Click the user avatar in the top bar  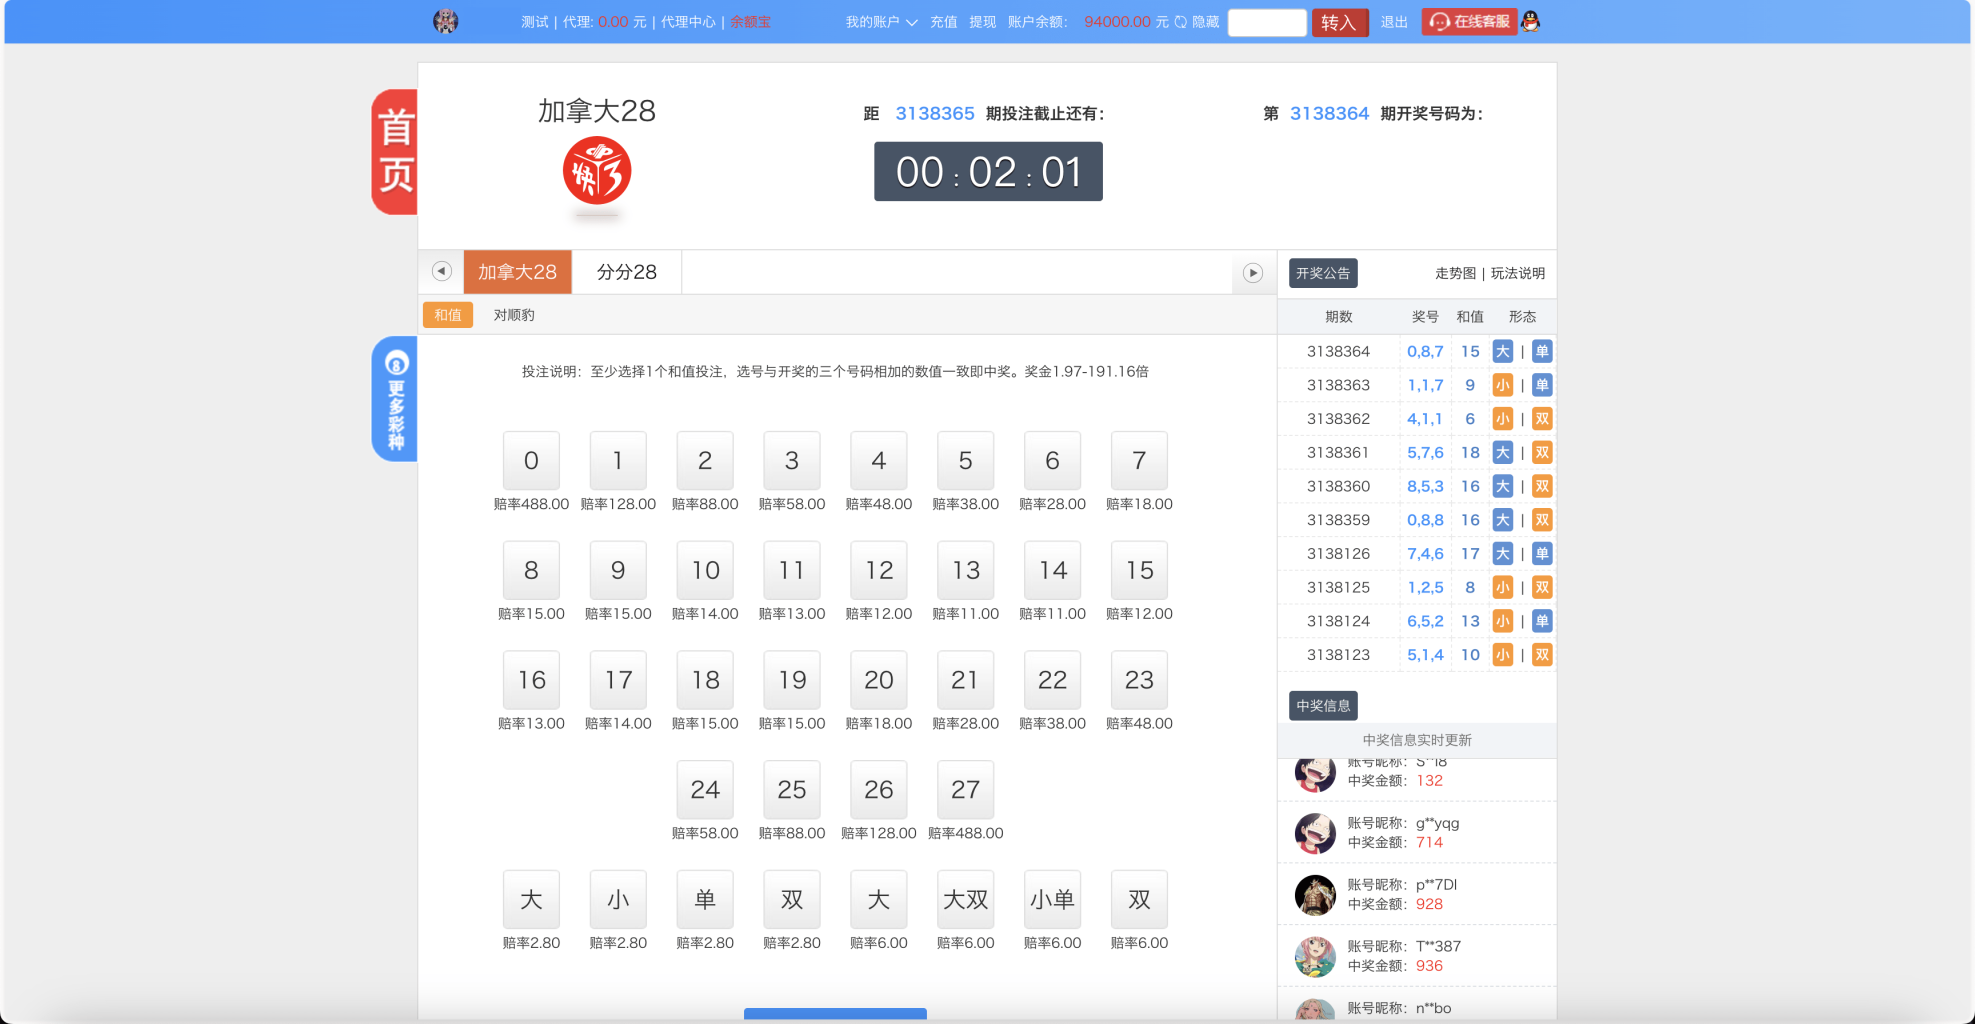tap(446, 20)
